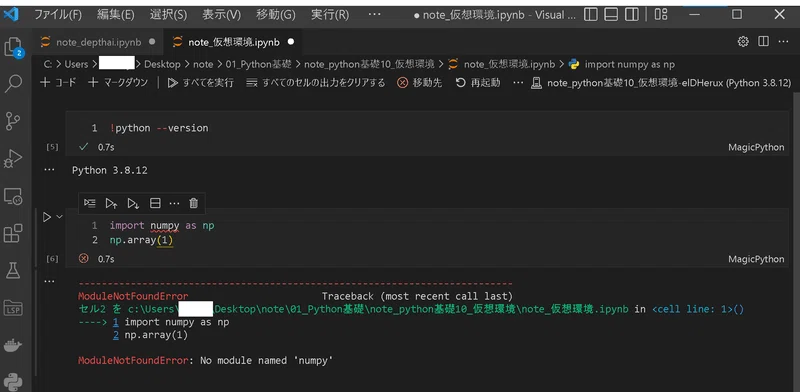Viewport: 800px width, 392px height.
Task: Execute above cells in cell toolbar
Action: [111, 203]
